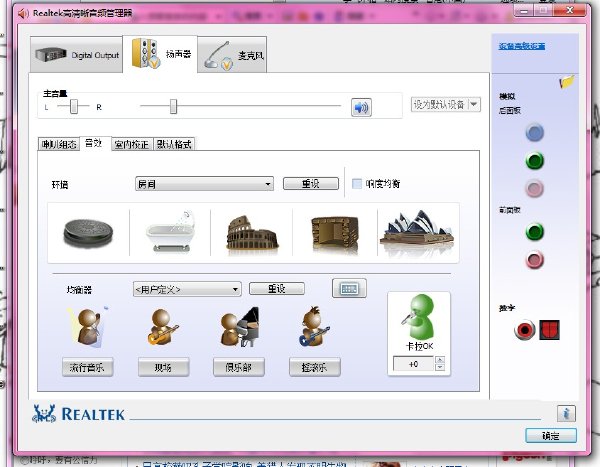Open the 环境 environment dropdown showing 房间
600x467 pixels.
(x=204, y=184)
